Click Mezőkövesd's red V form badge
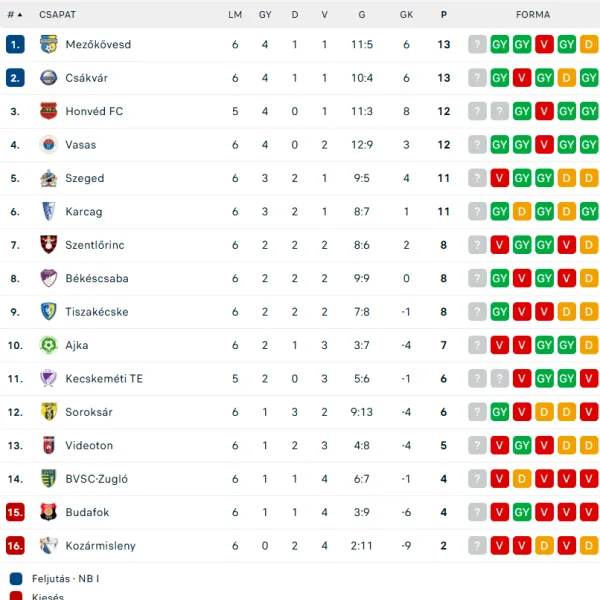This screenshot has height=600, width=600. [544, 44]
